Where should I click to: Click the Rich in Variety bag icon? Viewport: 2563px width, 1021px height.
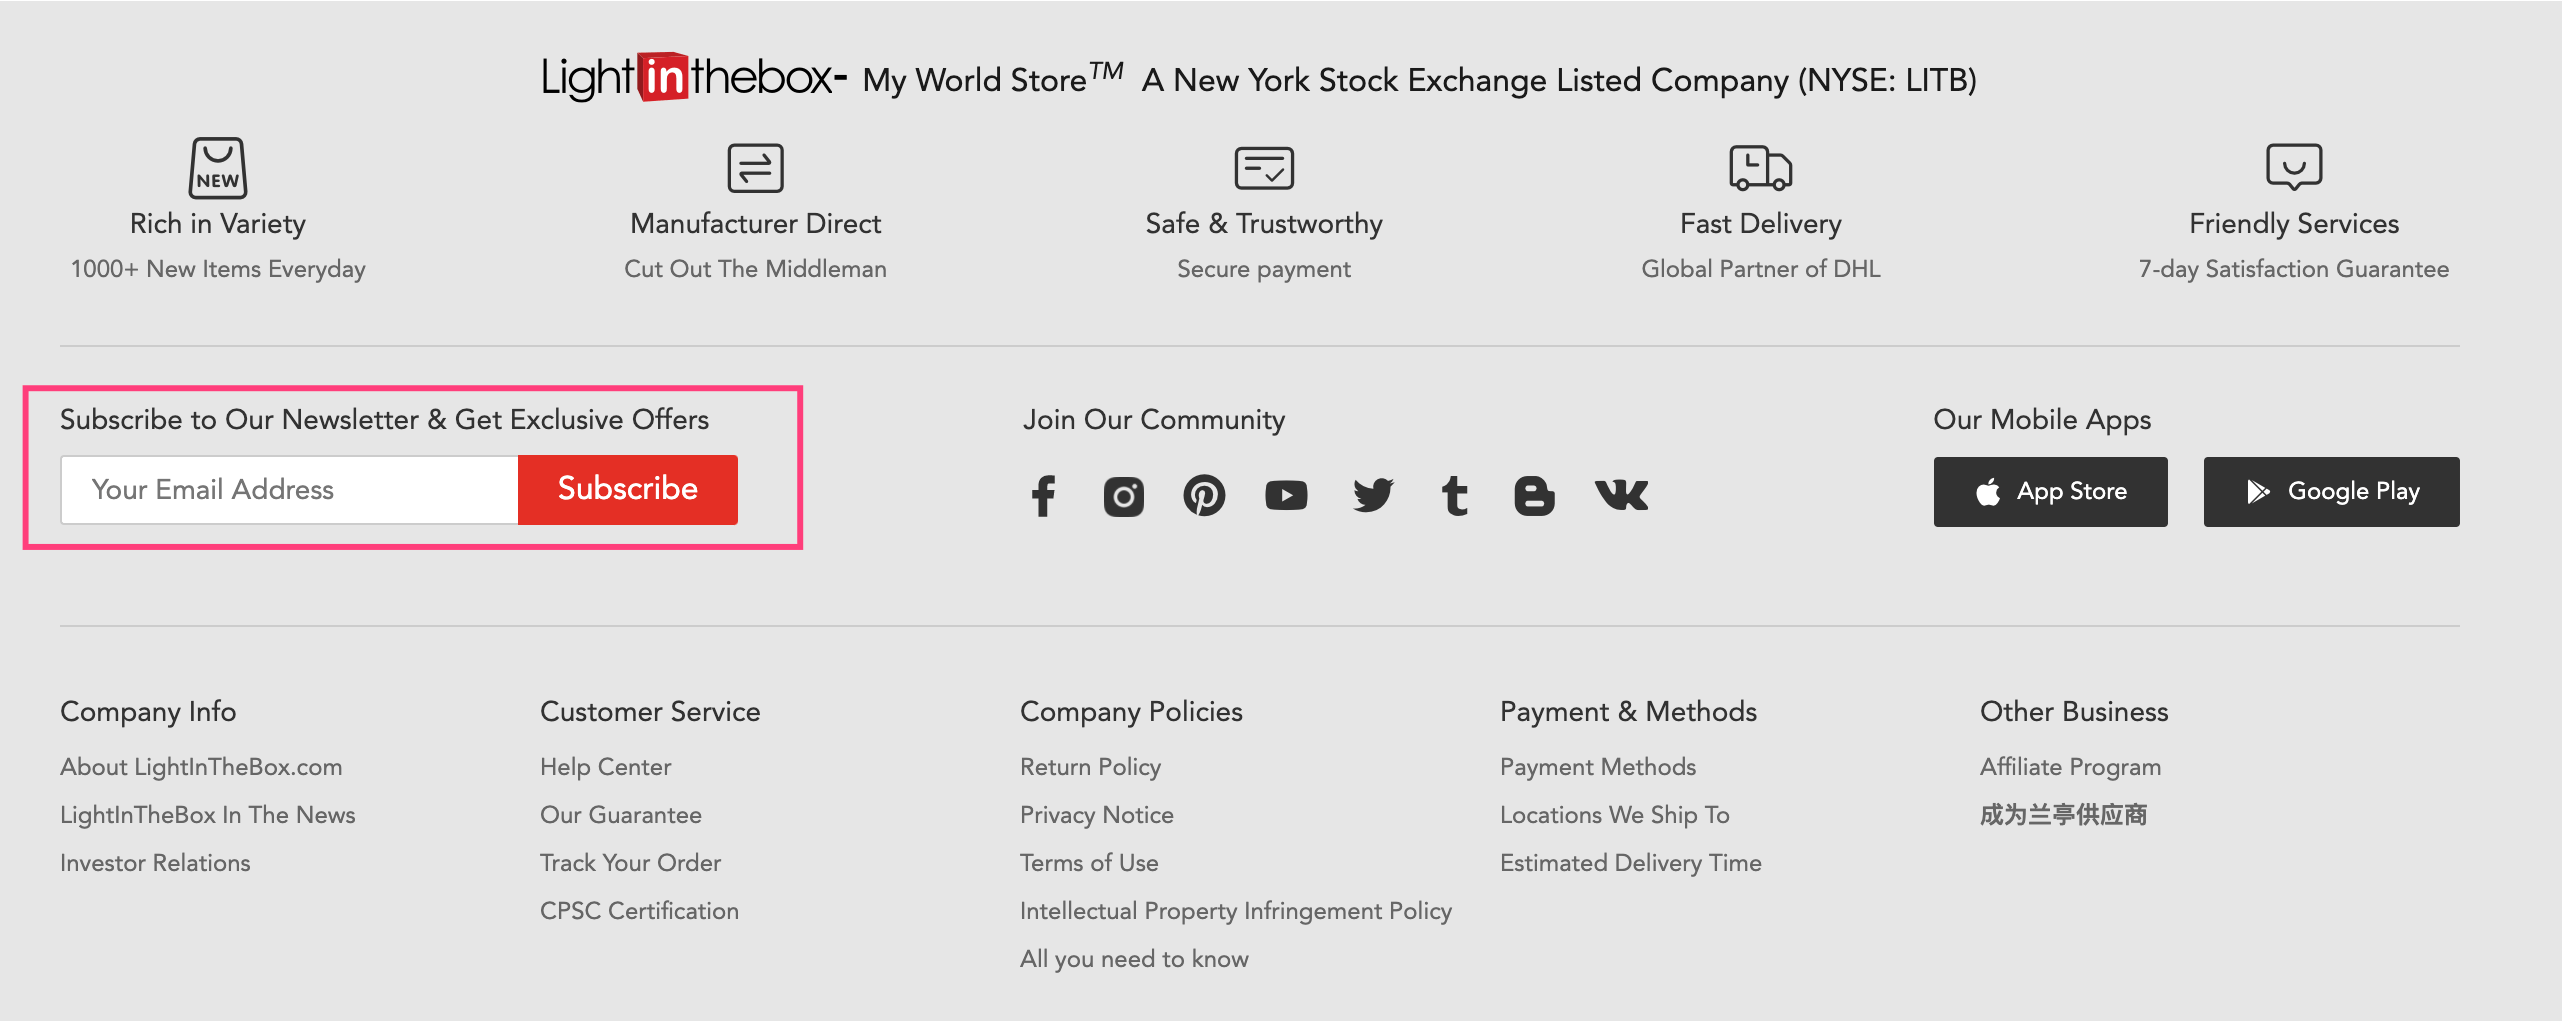click(x=218, y=167)
